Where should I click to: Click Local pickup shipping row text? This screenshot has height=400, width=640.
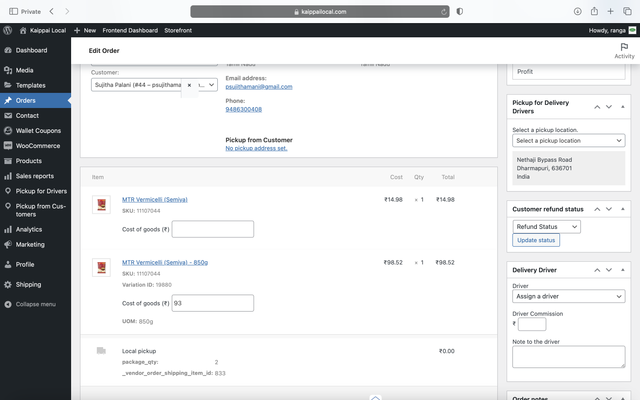click(x=139, y=351)
